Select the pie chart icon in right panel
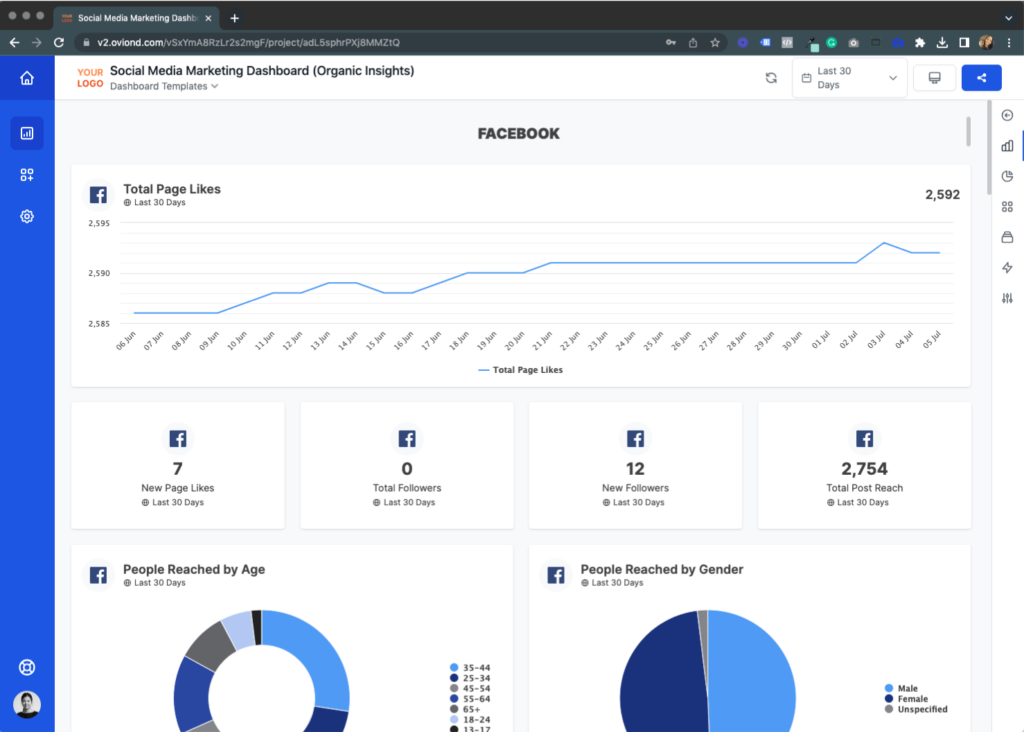 pos(1007,176)
